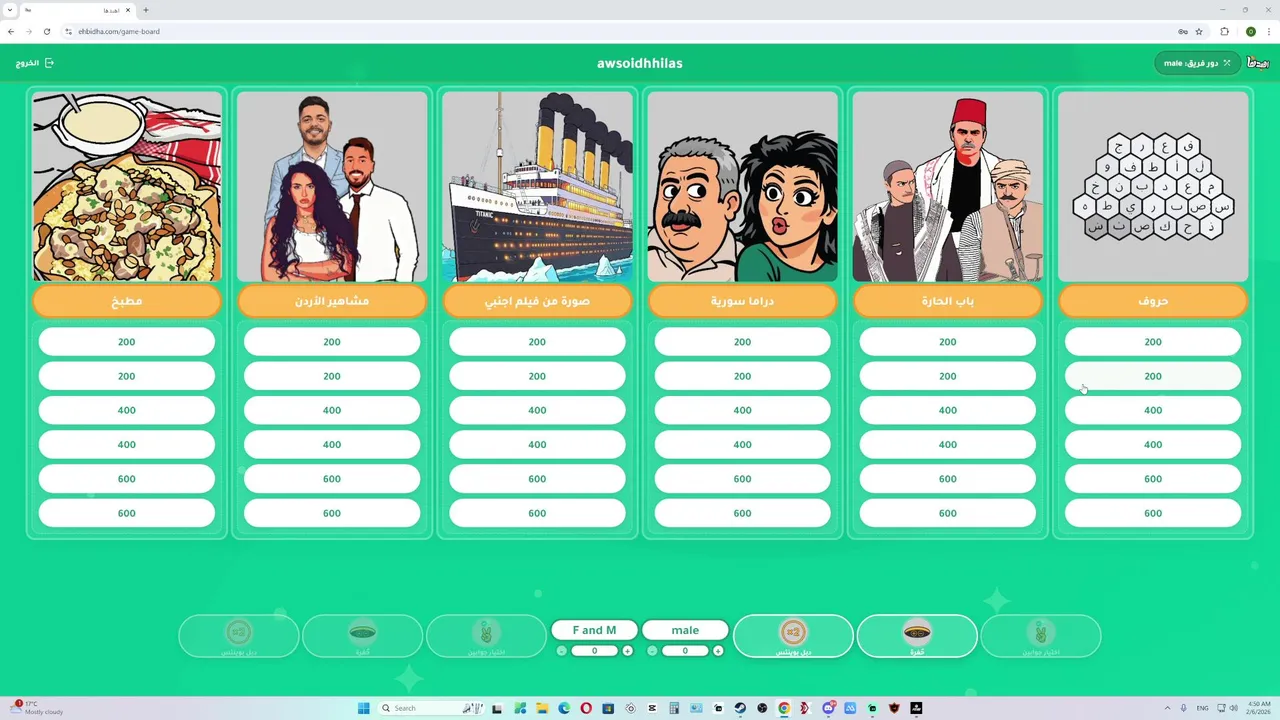
Task: Pick second 200 question under حروف
Action: coord(1153,376)
